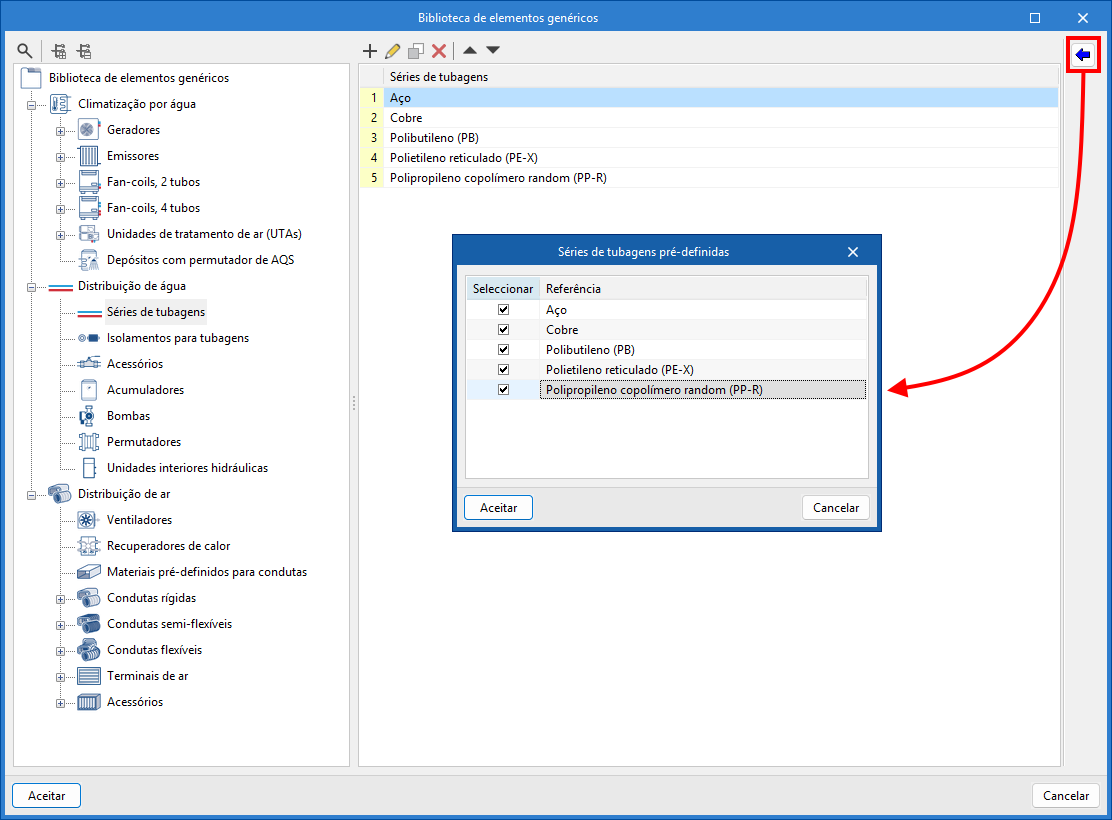Image resolution: width=1112 pixels, height=820 pixels.
Task: Expand the Emissores node
Action: pos(60,157)
